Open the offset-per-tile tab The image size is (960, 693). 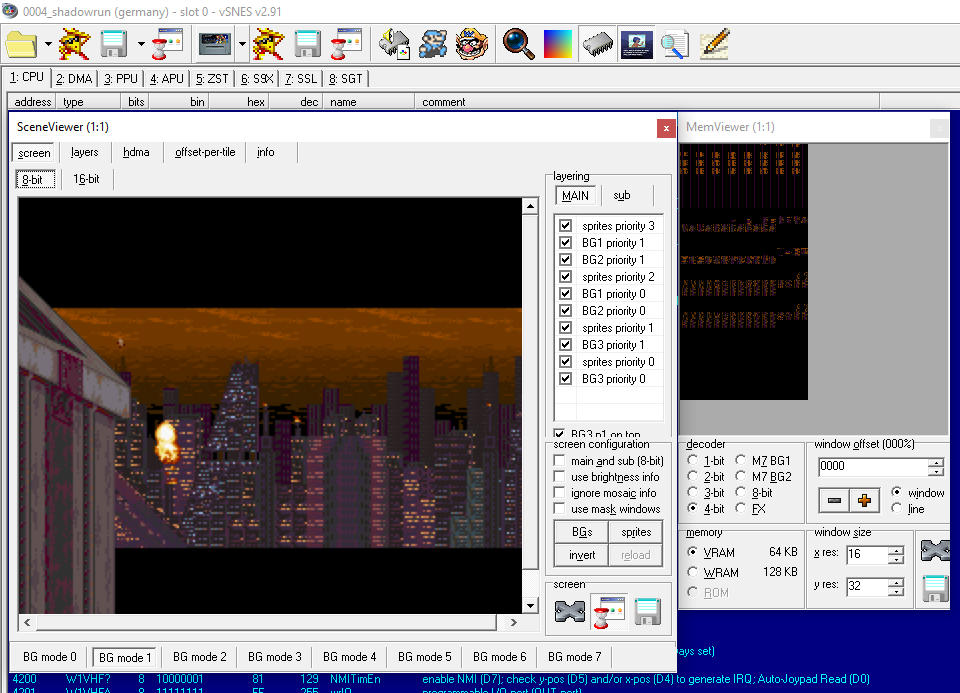(x=205, y=152)
